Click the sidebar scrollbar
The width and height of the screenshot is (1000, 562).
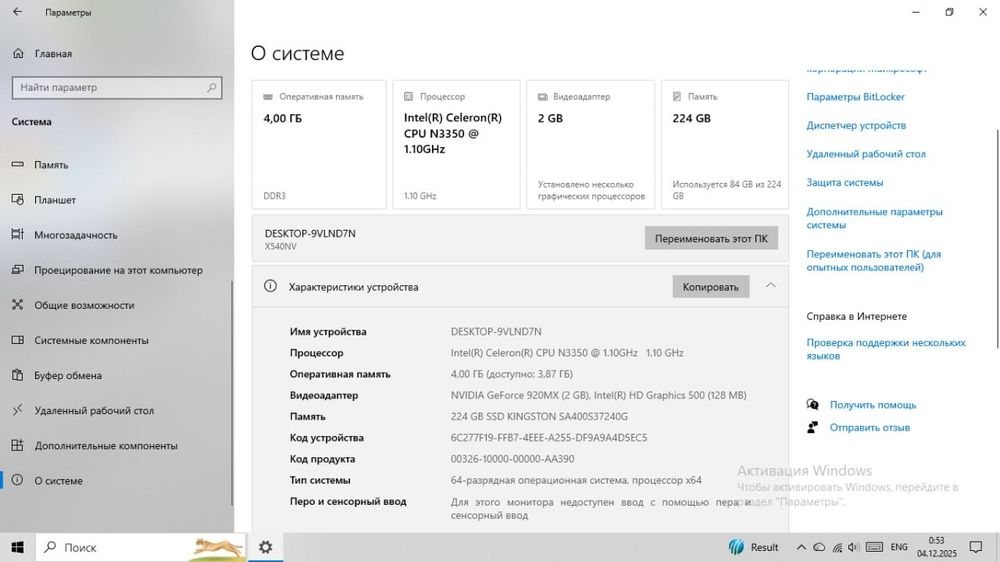coord(231,393)
